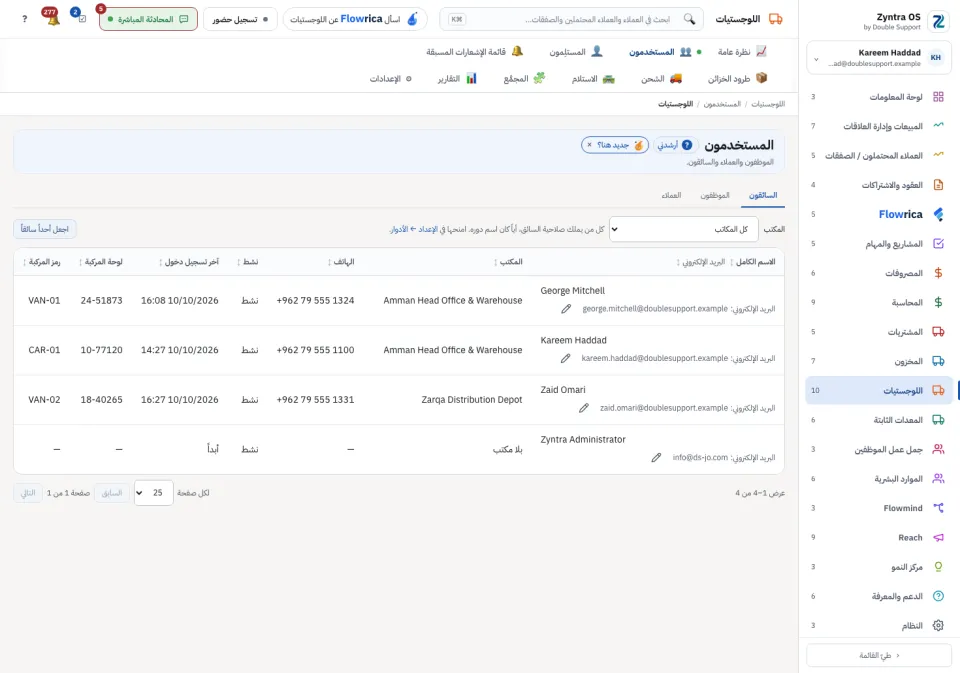Open the notifications bell icon
960x673 pixels.
pos(53,18)
